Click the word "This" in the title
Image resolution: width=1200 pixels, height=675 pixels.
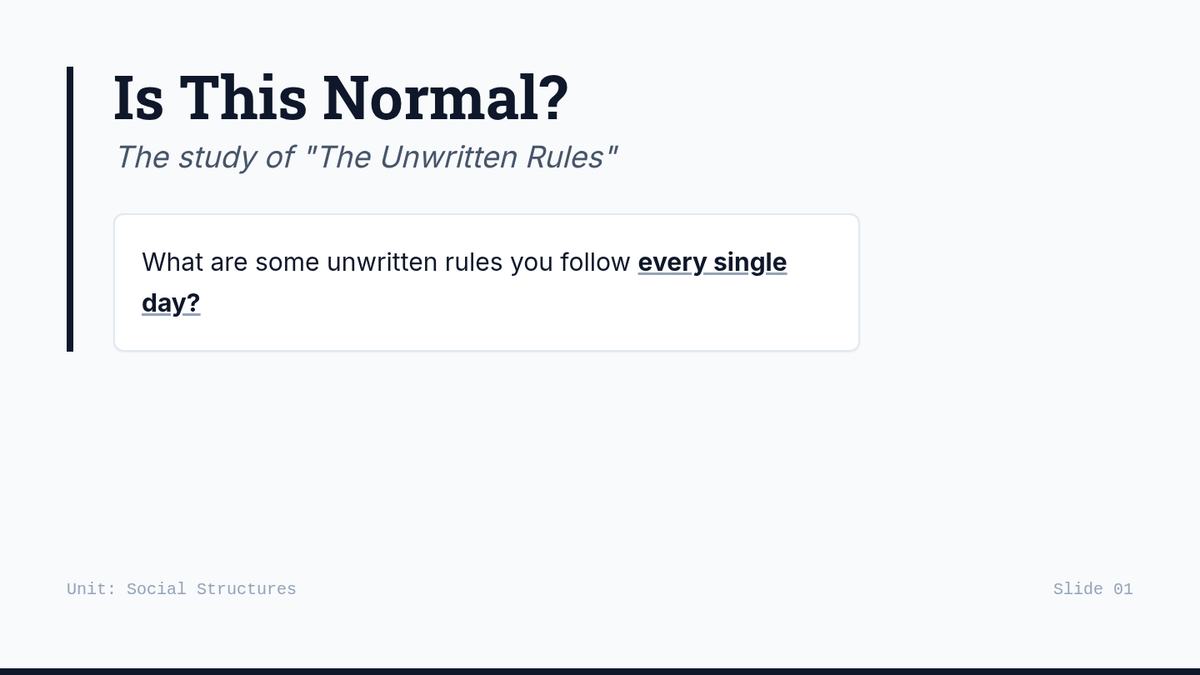tap(244, 98)
